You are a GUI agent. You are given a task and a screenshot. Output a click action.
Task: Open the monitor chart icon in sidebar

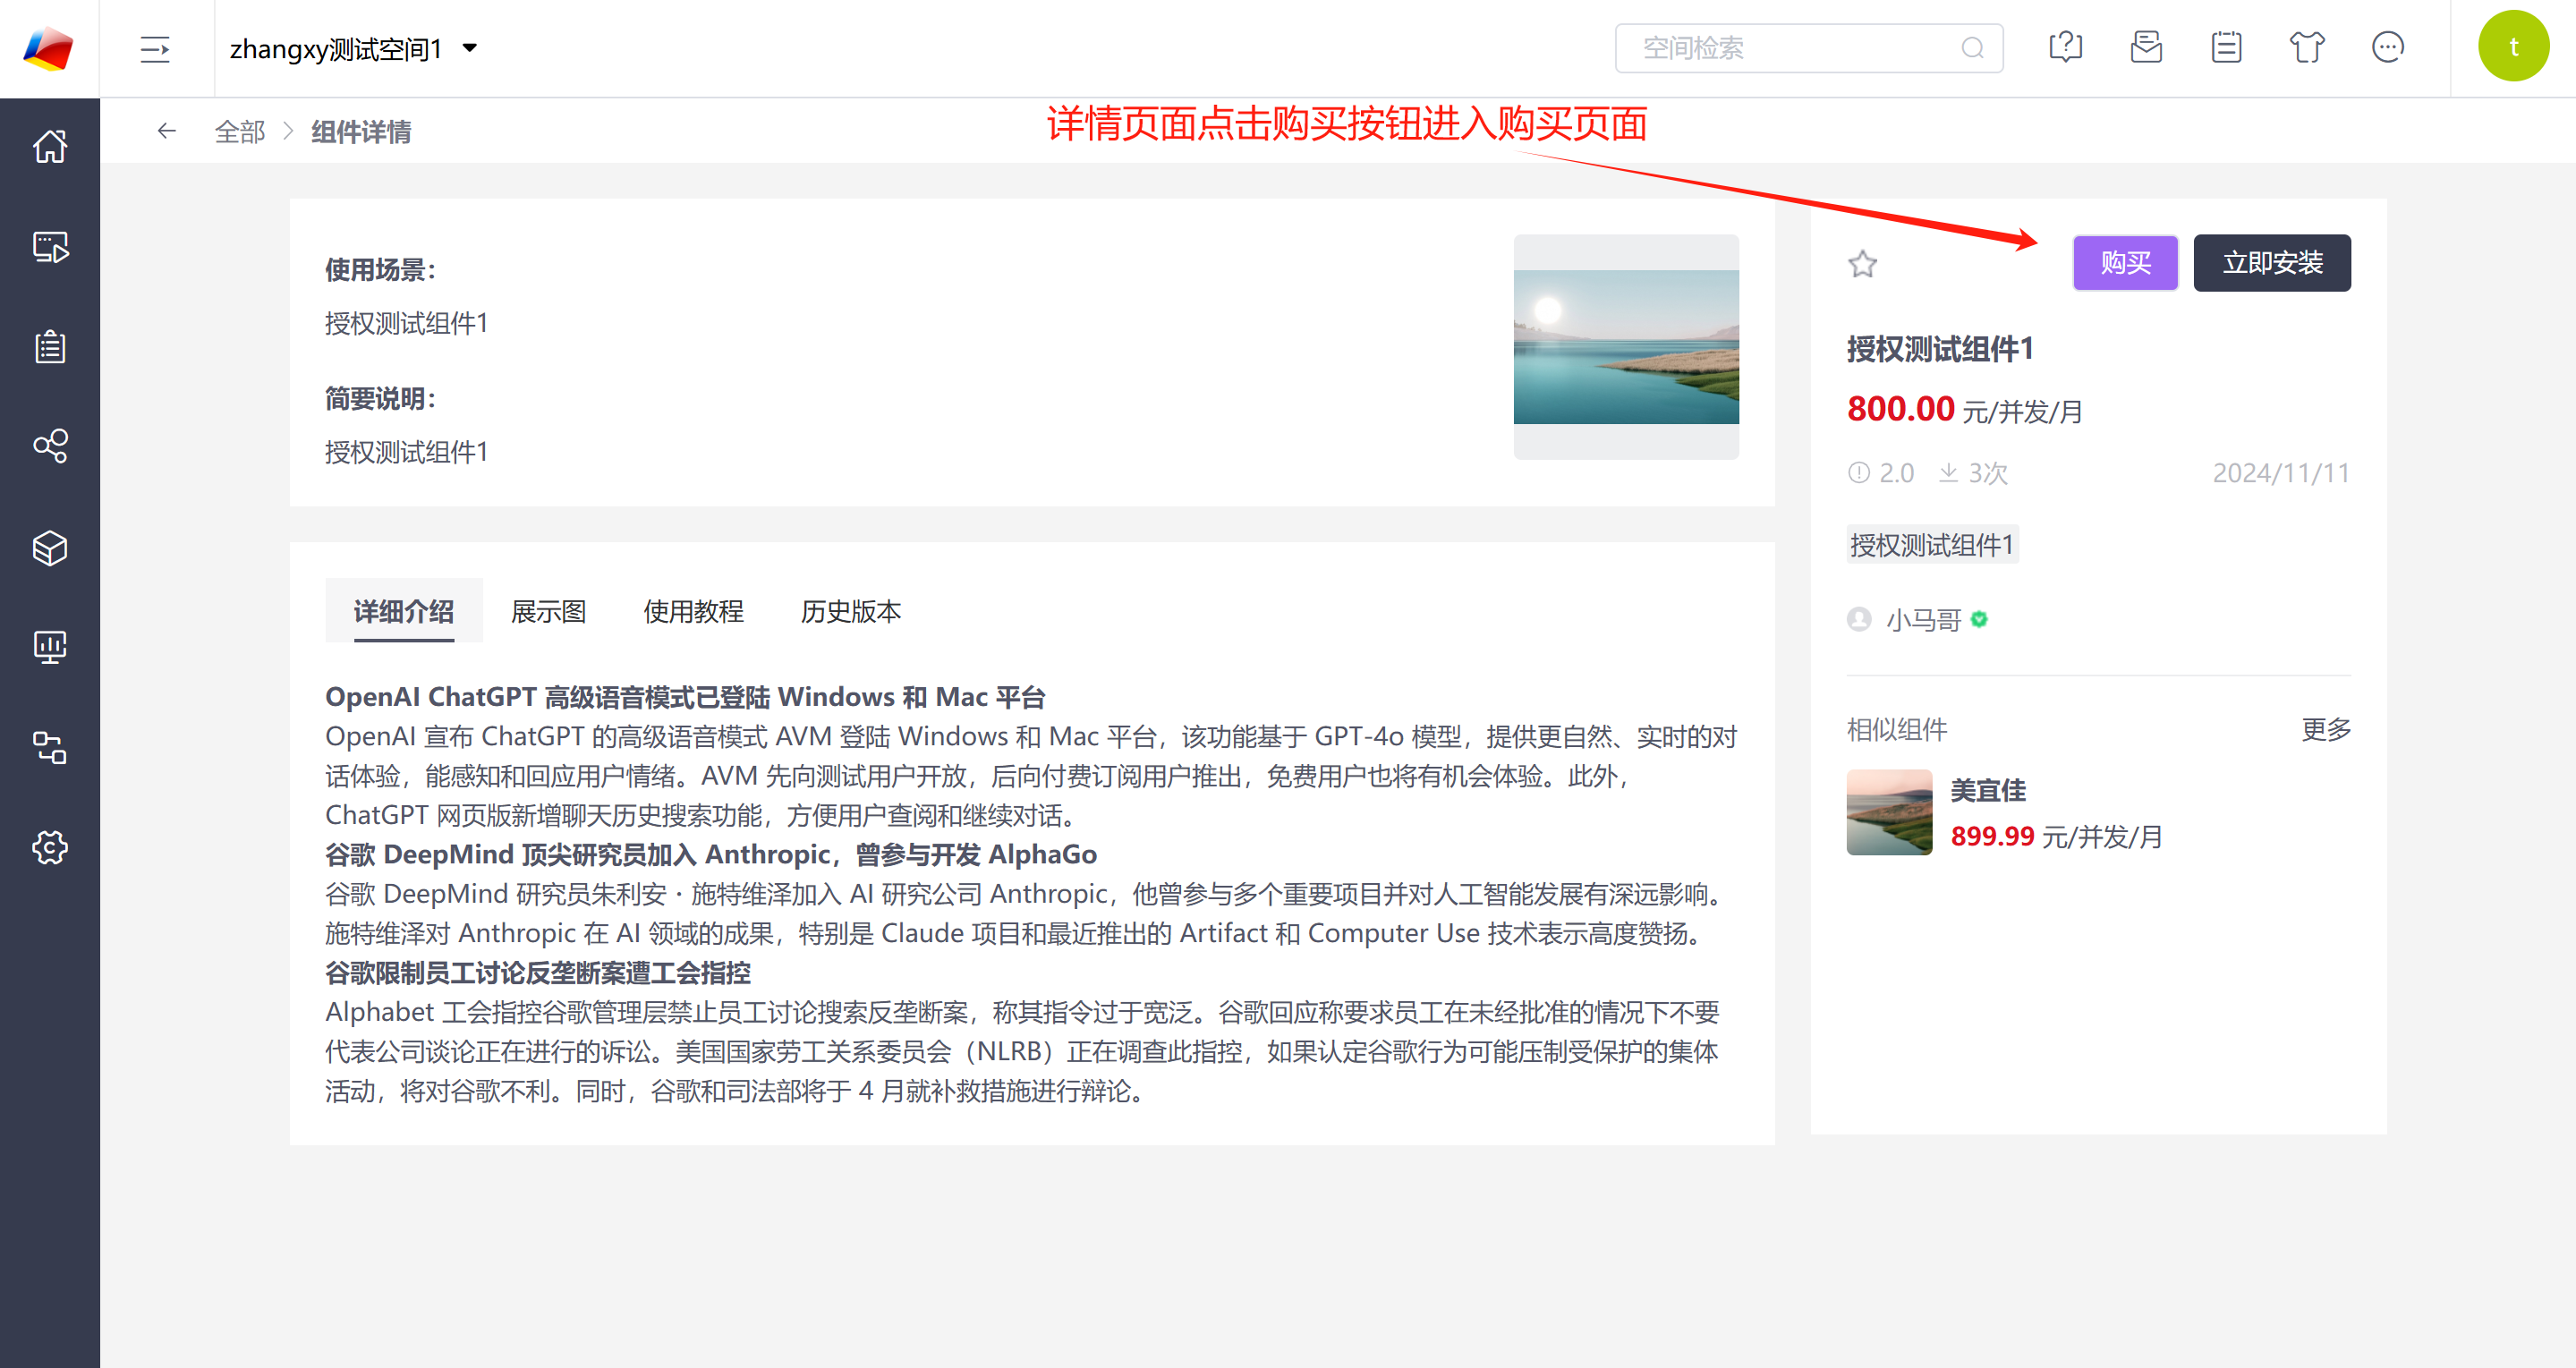(x=50, y=647)
